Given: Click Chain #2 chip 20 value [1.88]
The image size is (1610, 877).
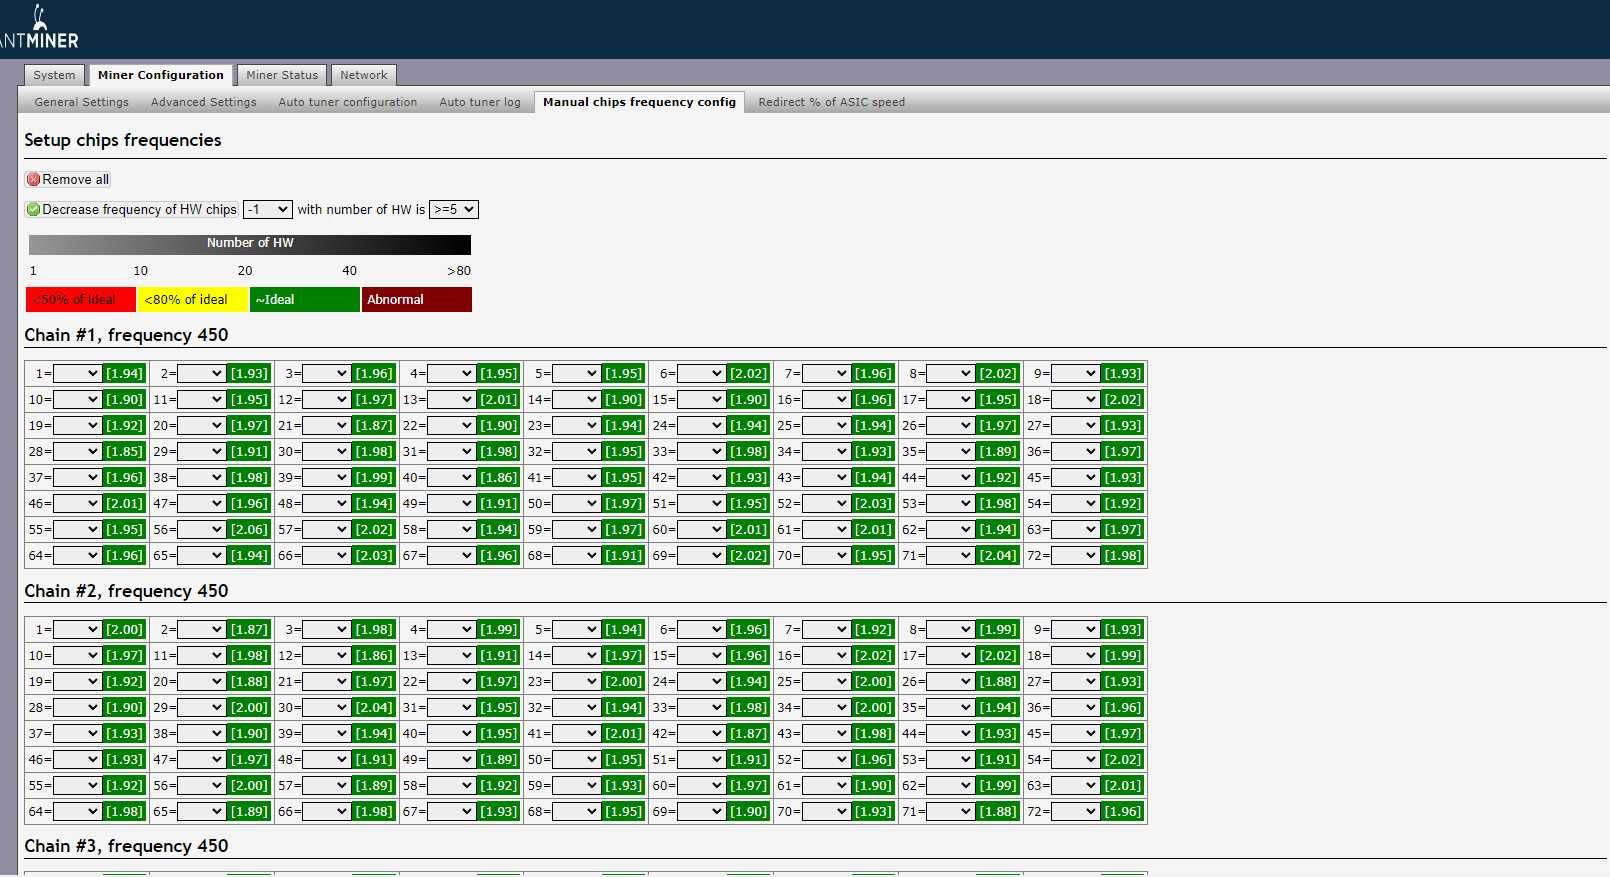Looking at the screenshot, I should click(x=249, y=682).
